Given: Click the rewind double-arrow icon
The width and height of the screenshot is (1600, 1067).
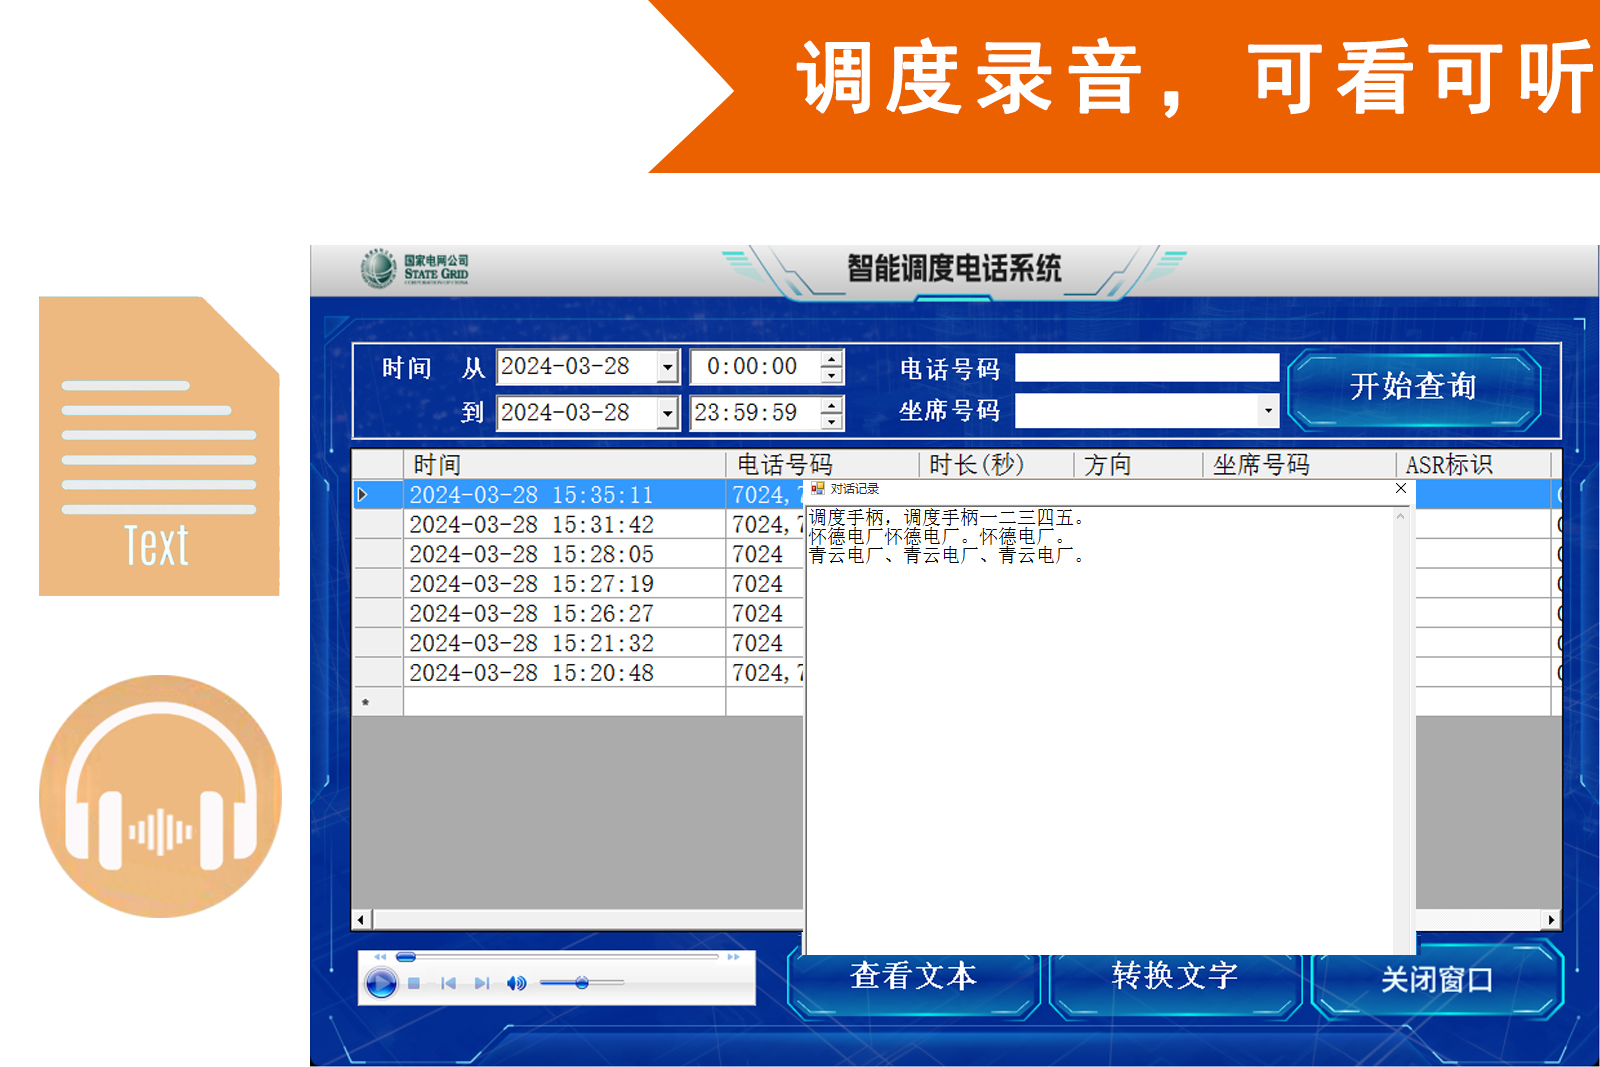Looking at the screenshot, I should click(380, 957).
